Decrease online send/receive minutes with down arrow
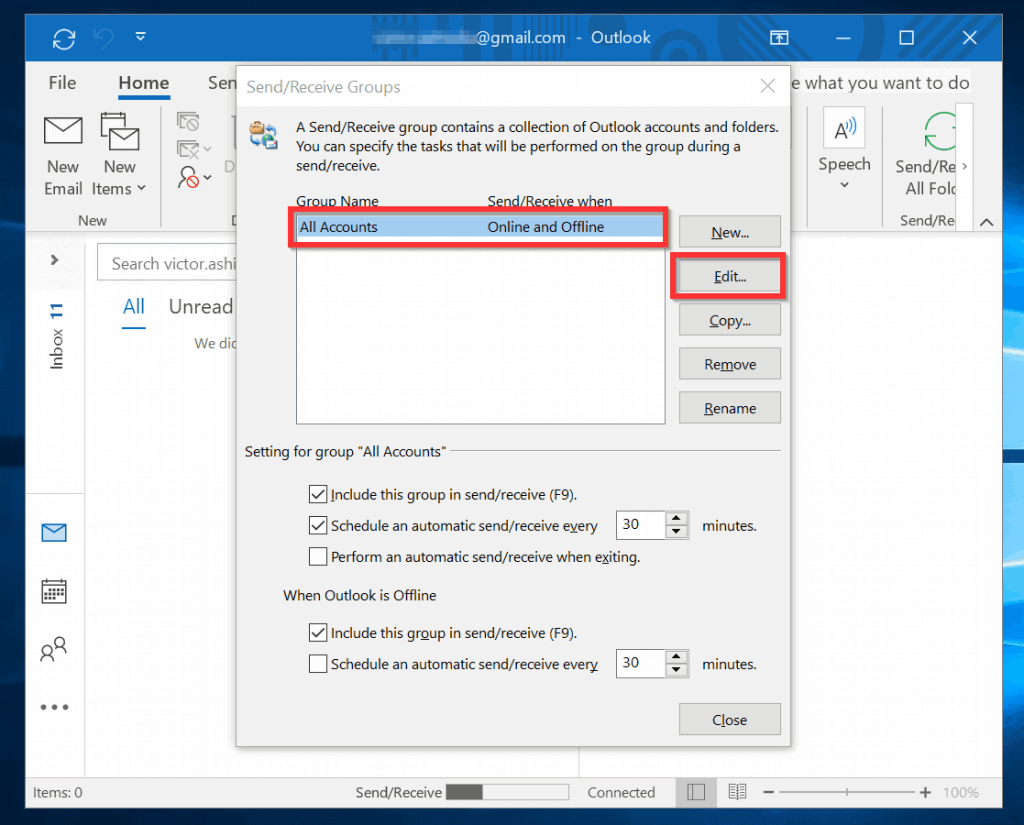This screenshot has height=825, width=1024. (677, 532)
